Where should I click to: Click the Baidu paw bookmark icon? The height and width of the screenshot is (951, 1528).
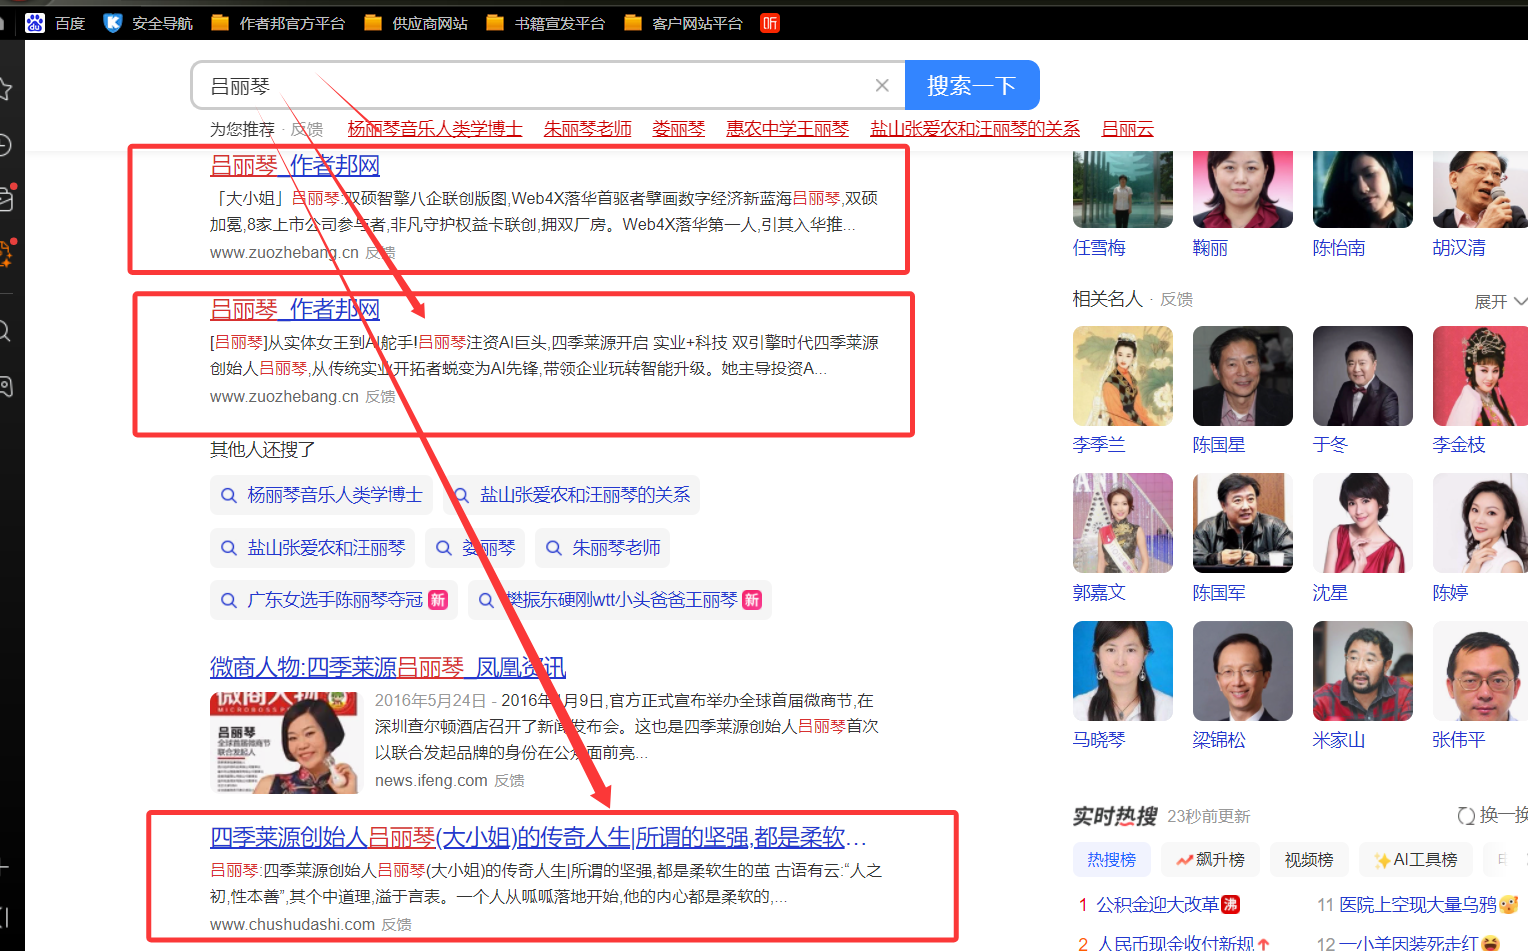(x=35, y=23)
